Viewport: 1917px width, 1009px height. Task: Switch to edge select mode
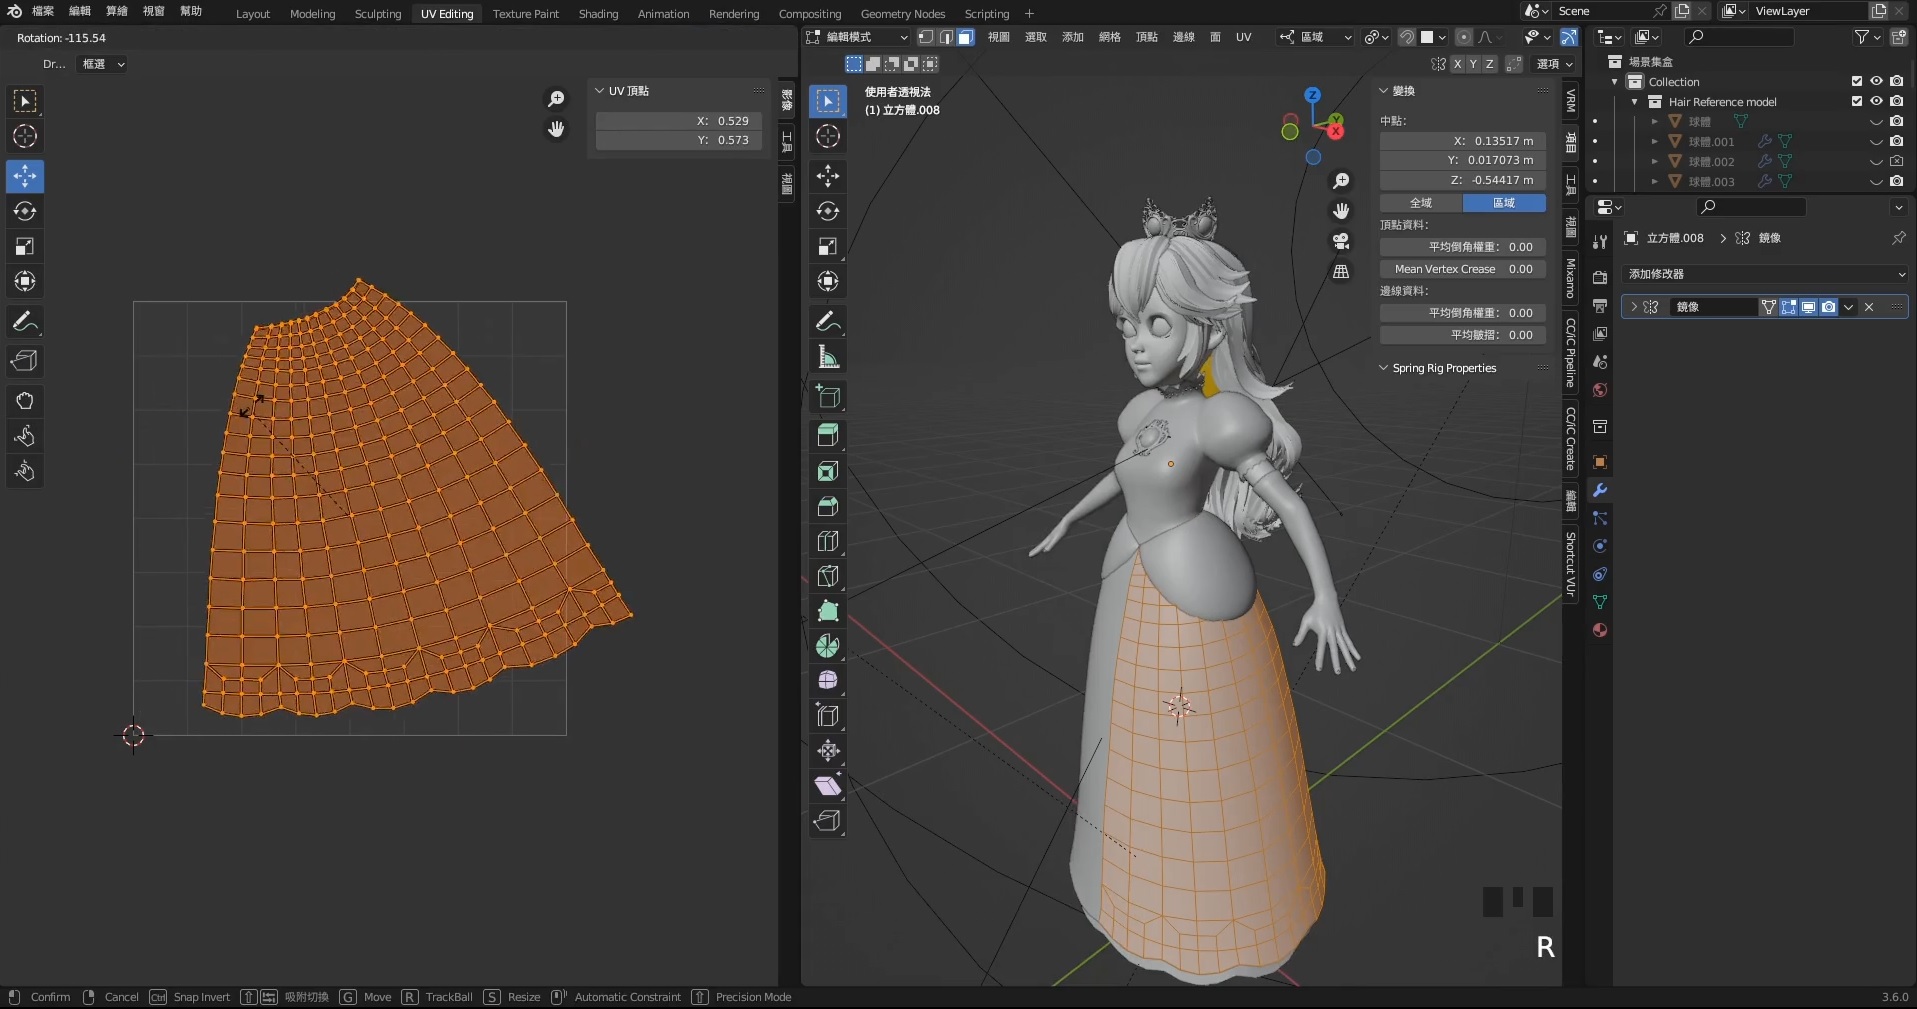(946, 37)
